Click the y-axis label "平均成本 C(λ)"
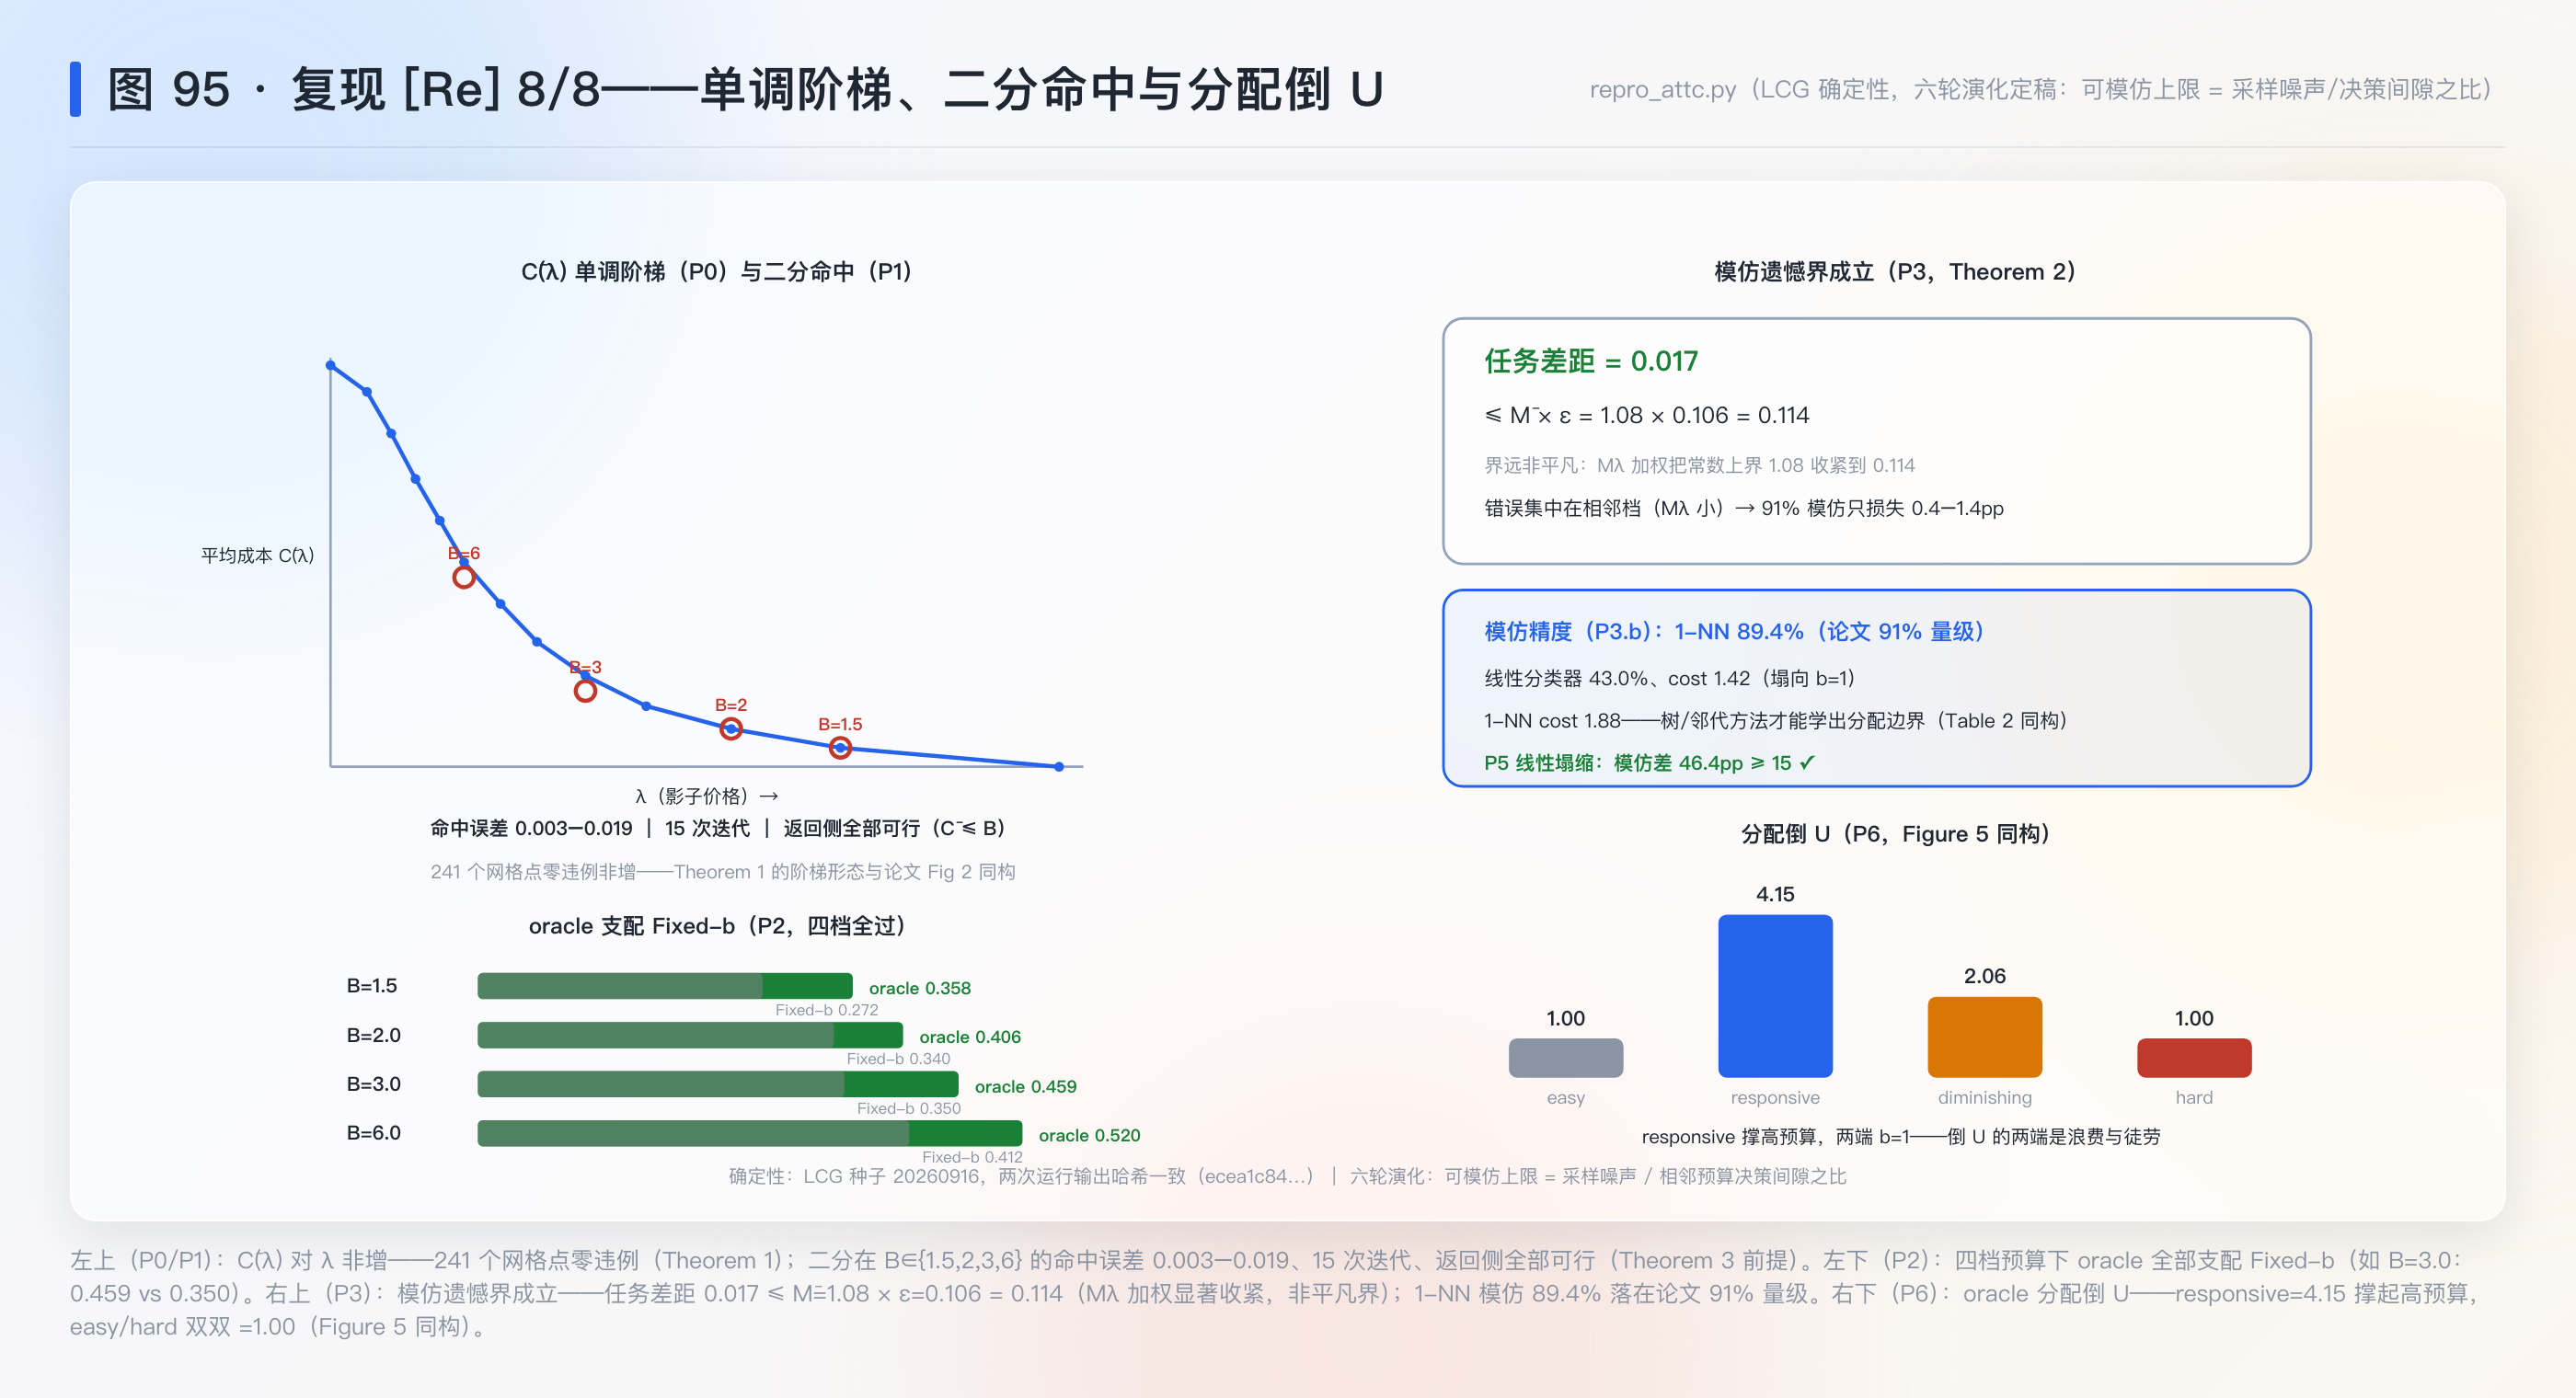 tap(258, 555)
